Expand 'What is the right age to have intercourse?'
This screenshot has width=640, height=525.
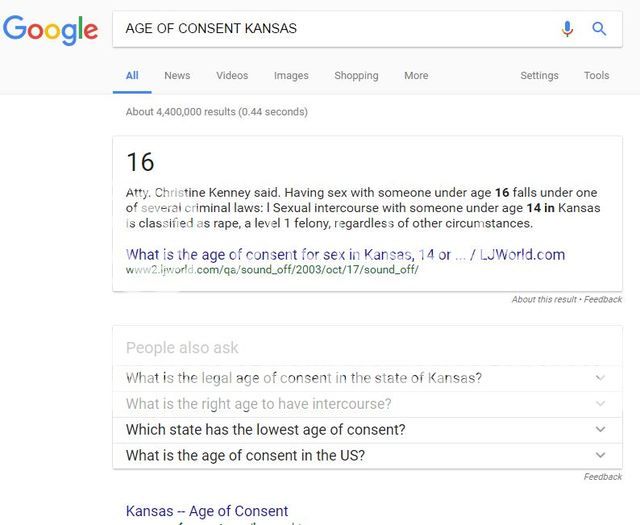367,404
